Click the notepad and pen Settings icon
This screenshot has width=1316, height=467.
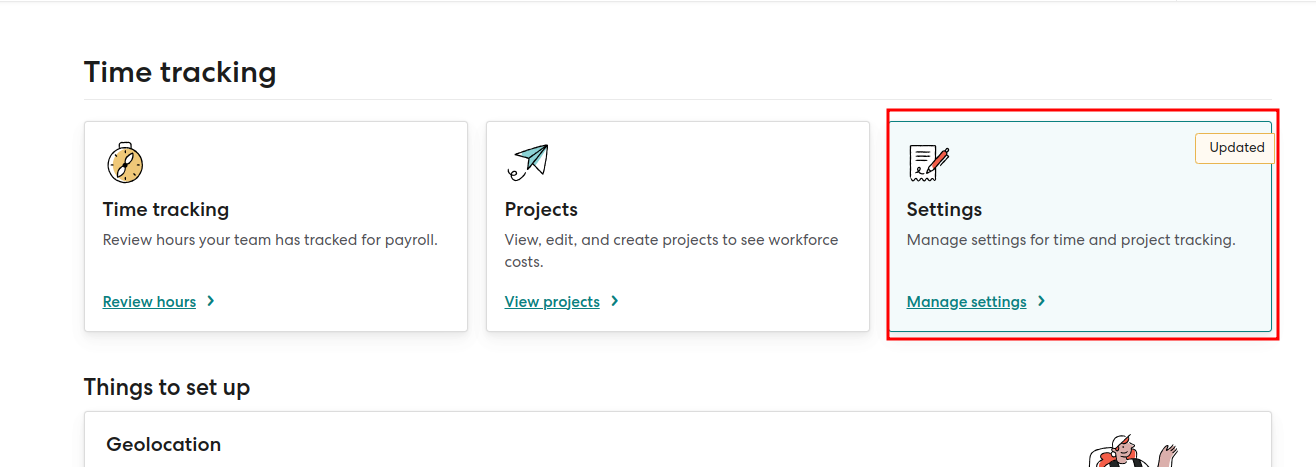point(929,162)
